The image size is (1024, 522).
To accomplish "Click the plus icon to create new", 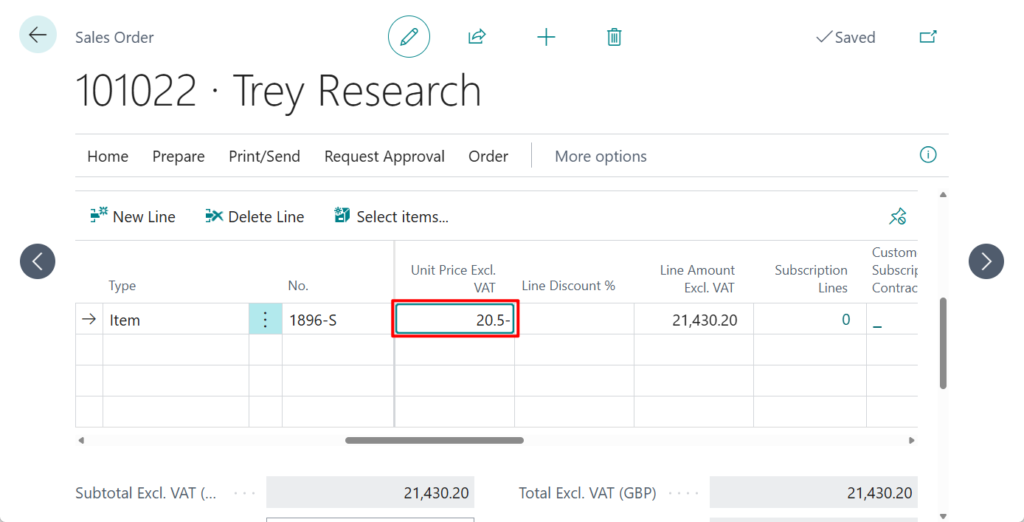I will click(x=546, y=37).
